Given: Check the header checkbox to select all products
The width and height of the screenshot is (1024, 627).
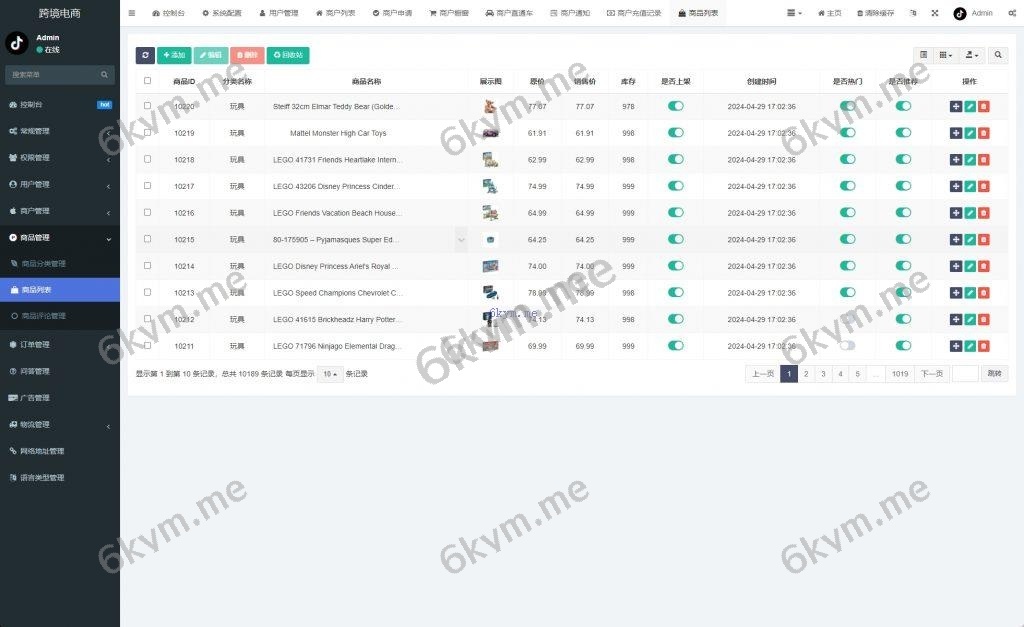Looking at the screenshot, I should pyautogui.click(x=147, y=81).
